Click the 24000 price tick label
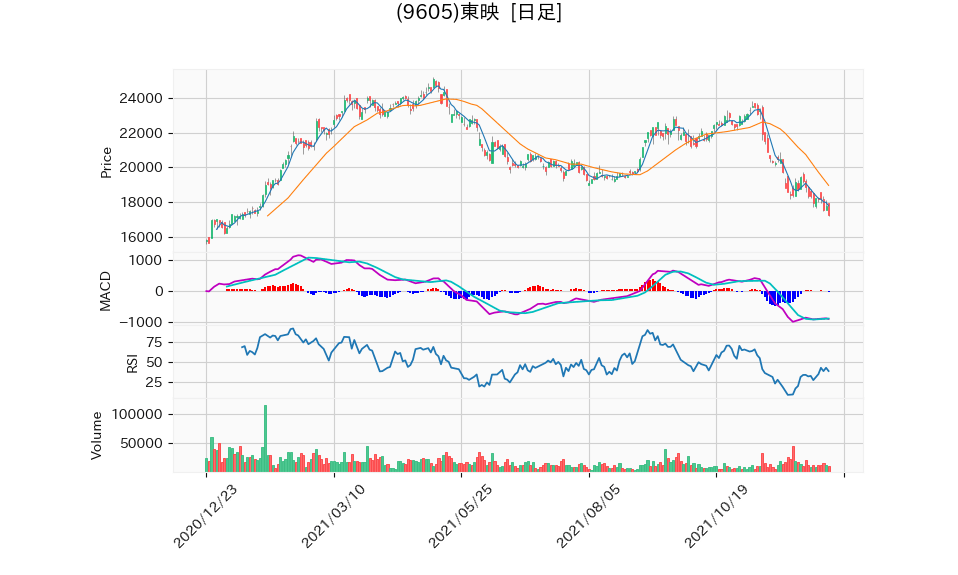The width and height of the screenshot is (958, 575). [141, 98]
